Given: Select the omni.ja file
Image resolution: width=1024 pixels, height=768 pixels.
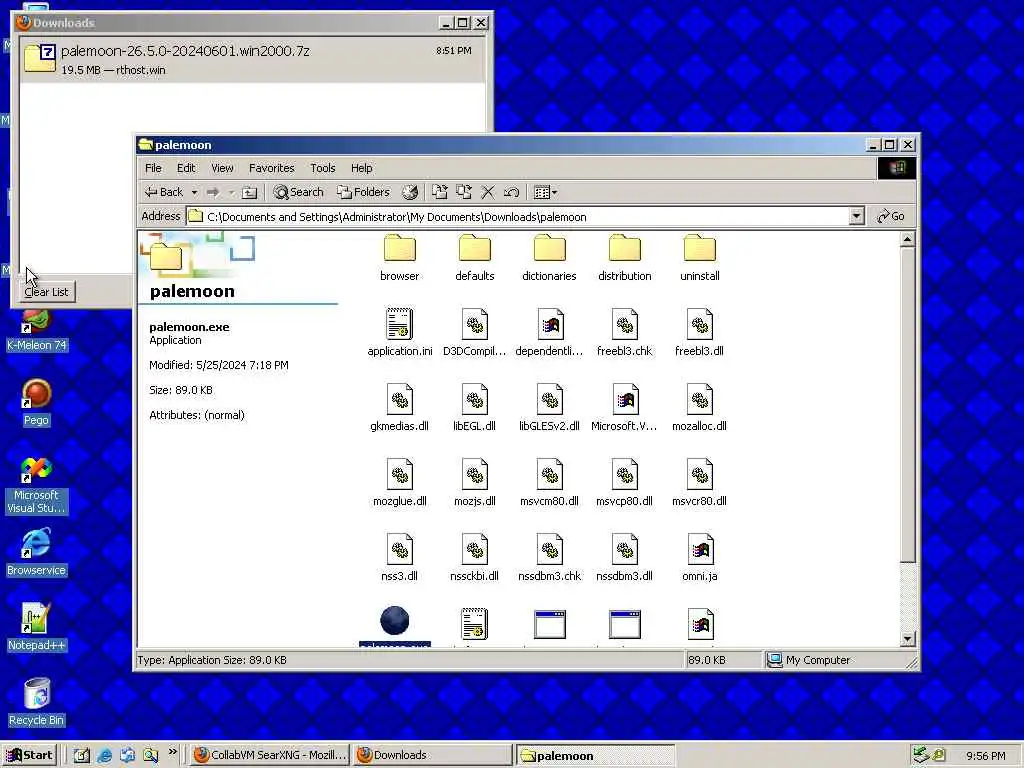Looking at the screenshot, I should click(x=699, y=558).
